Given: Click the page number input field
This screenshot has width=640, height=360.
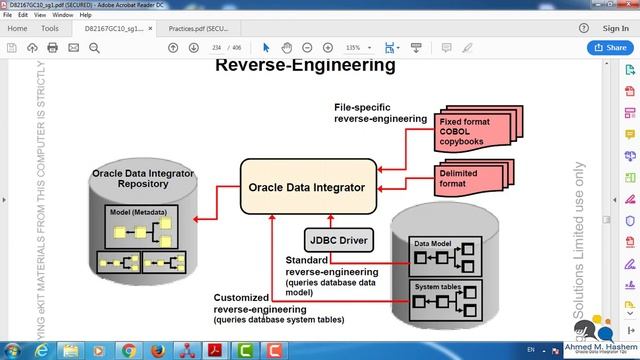Looking at the screenshot, I should (x=217, y=48).
